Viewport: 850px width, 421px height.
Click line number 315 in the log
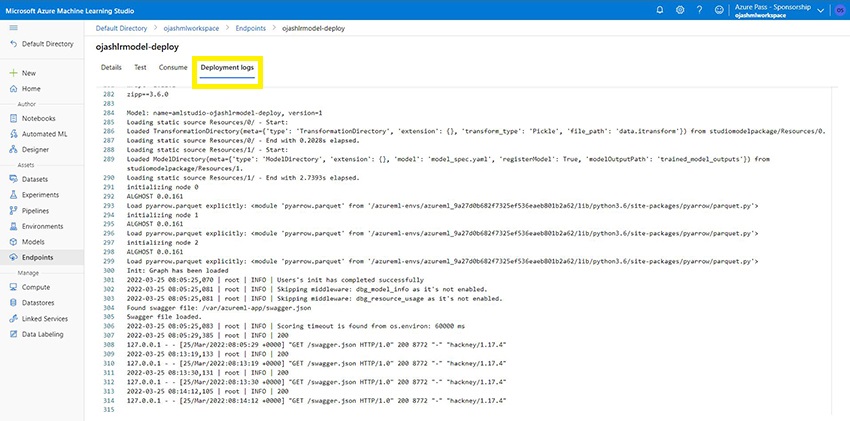pos(108,410)
